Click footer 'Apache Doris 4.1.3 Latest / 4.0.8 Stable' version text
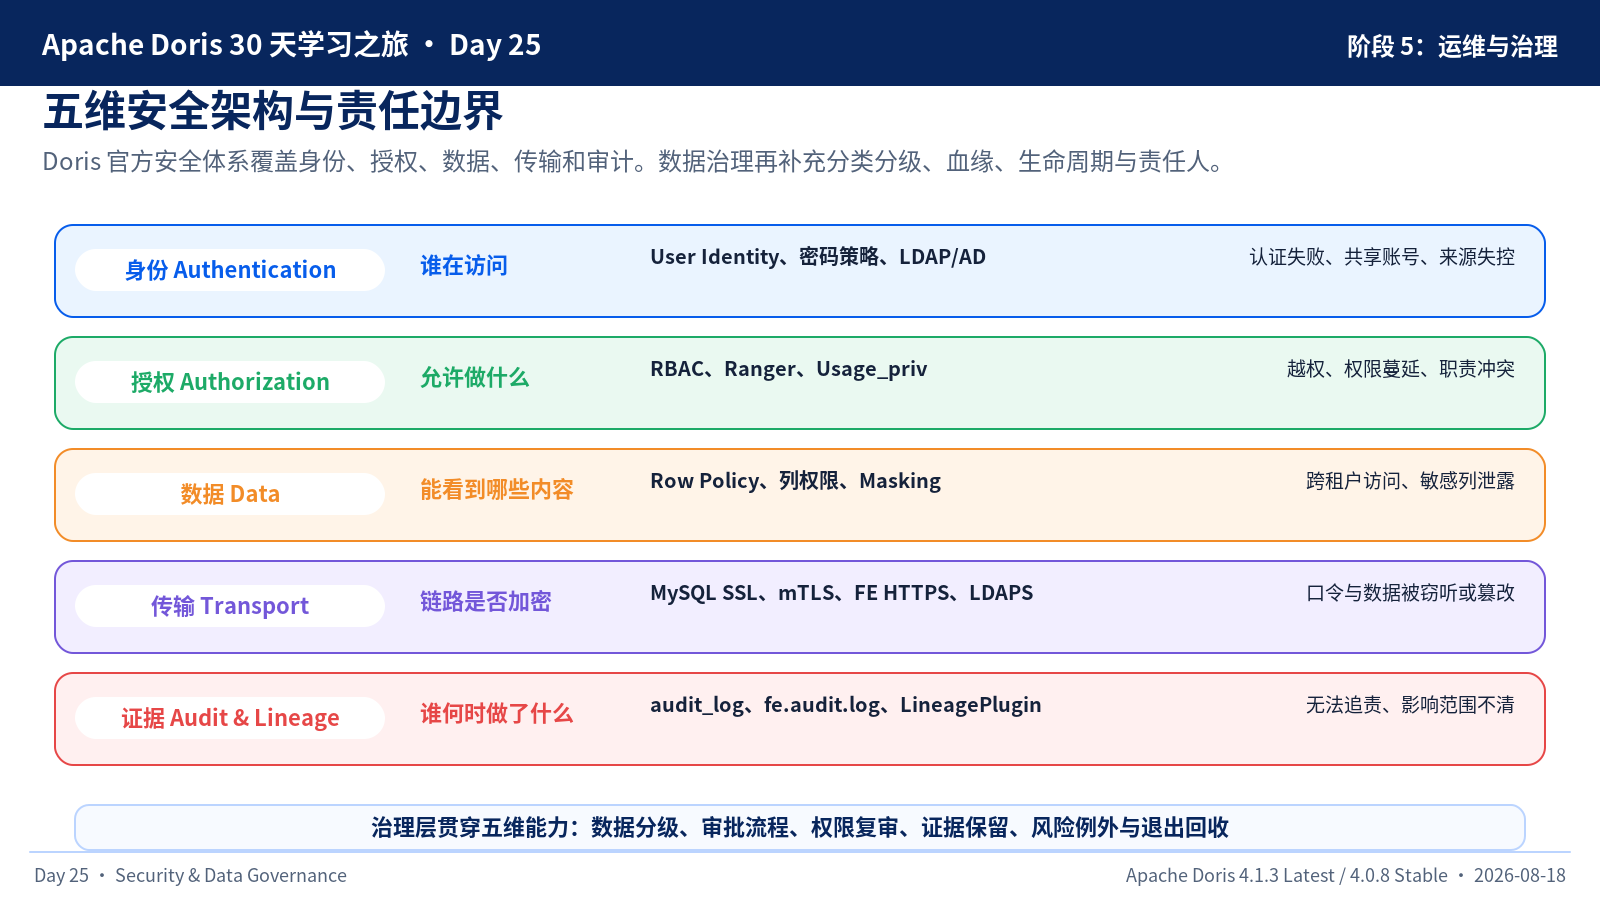The height and width of the screenshot is (900, 1600). 1287,876
